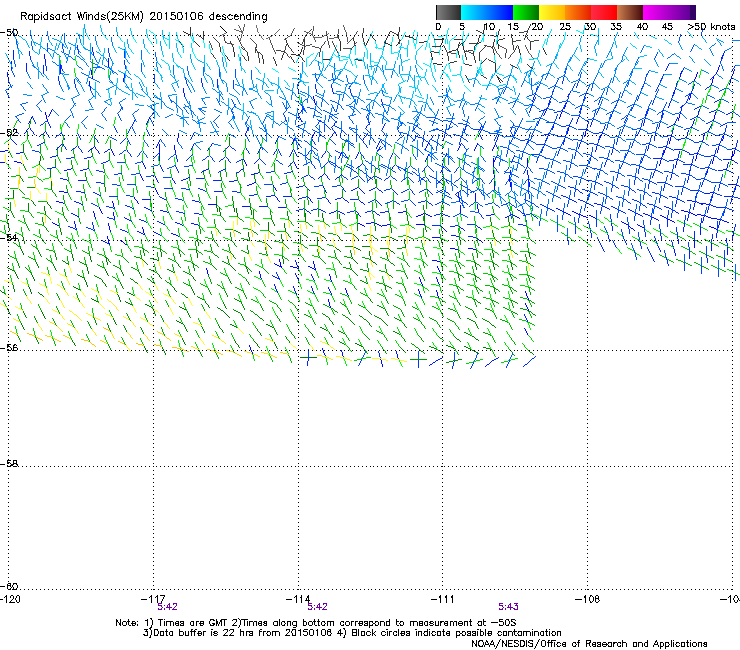Click the 5:42 time beneath longitude -114

(x=317, y=607)
